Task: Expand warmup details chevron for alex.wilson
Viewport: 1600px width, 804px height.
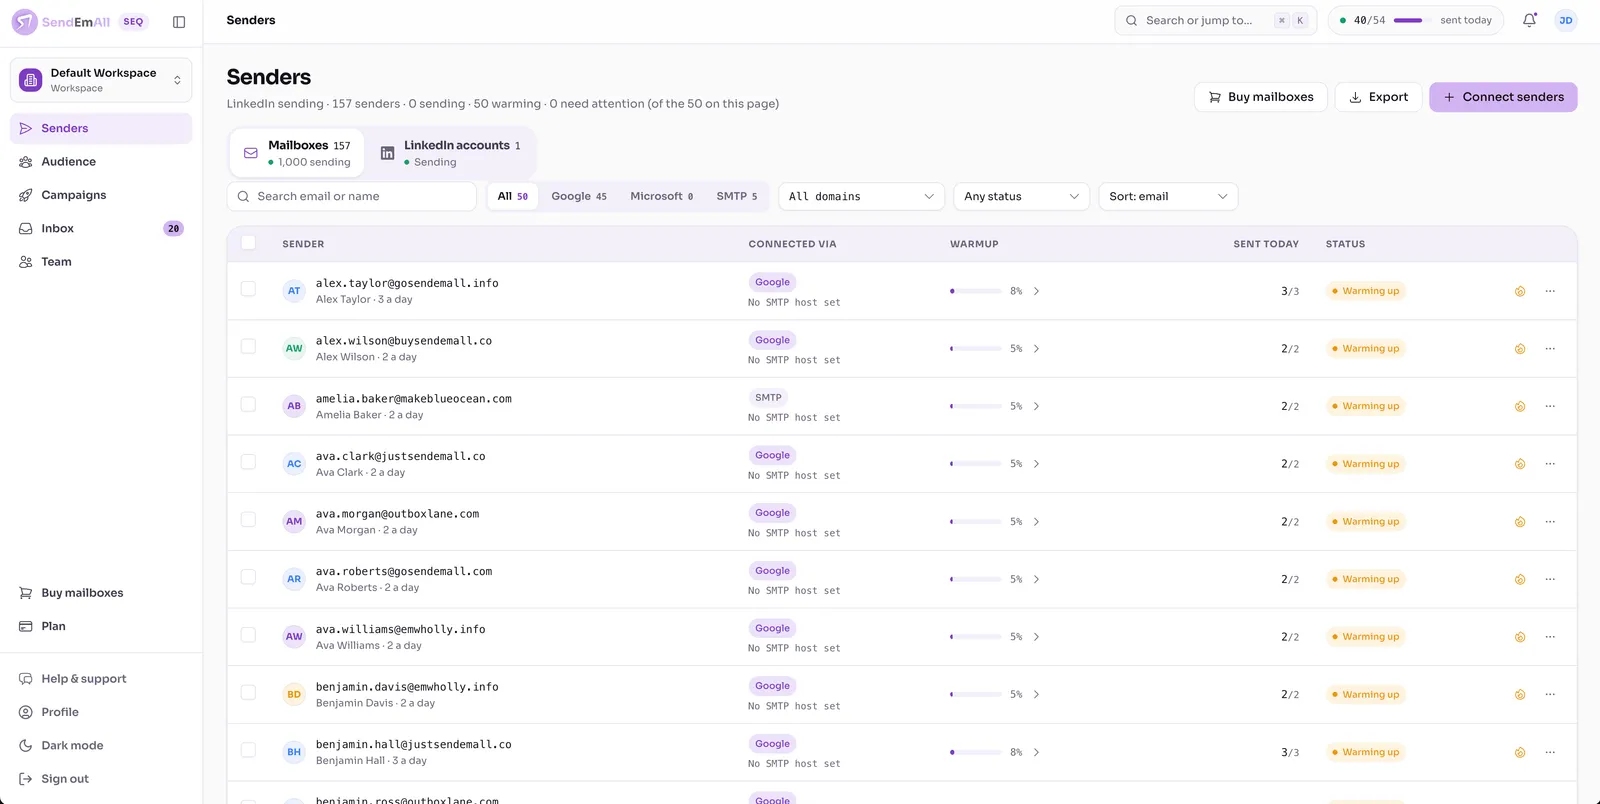Action: click(1036, 349)
